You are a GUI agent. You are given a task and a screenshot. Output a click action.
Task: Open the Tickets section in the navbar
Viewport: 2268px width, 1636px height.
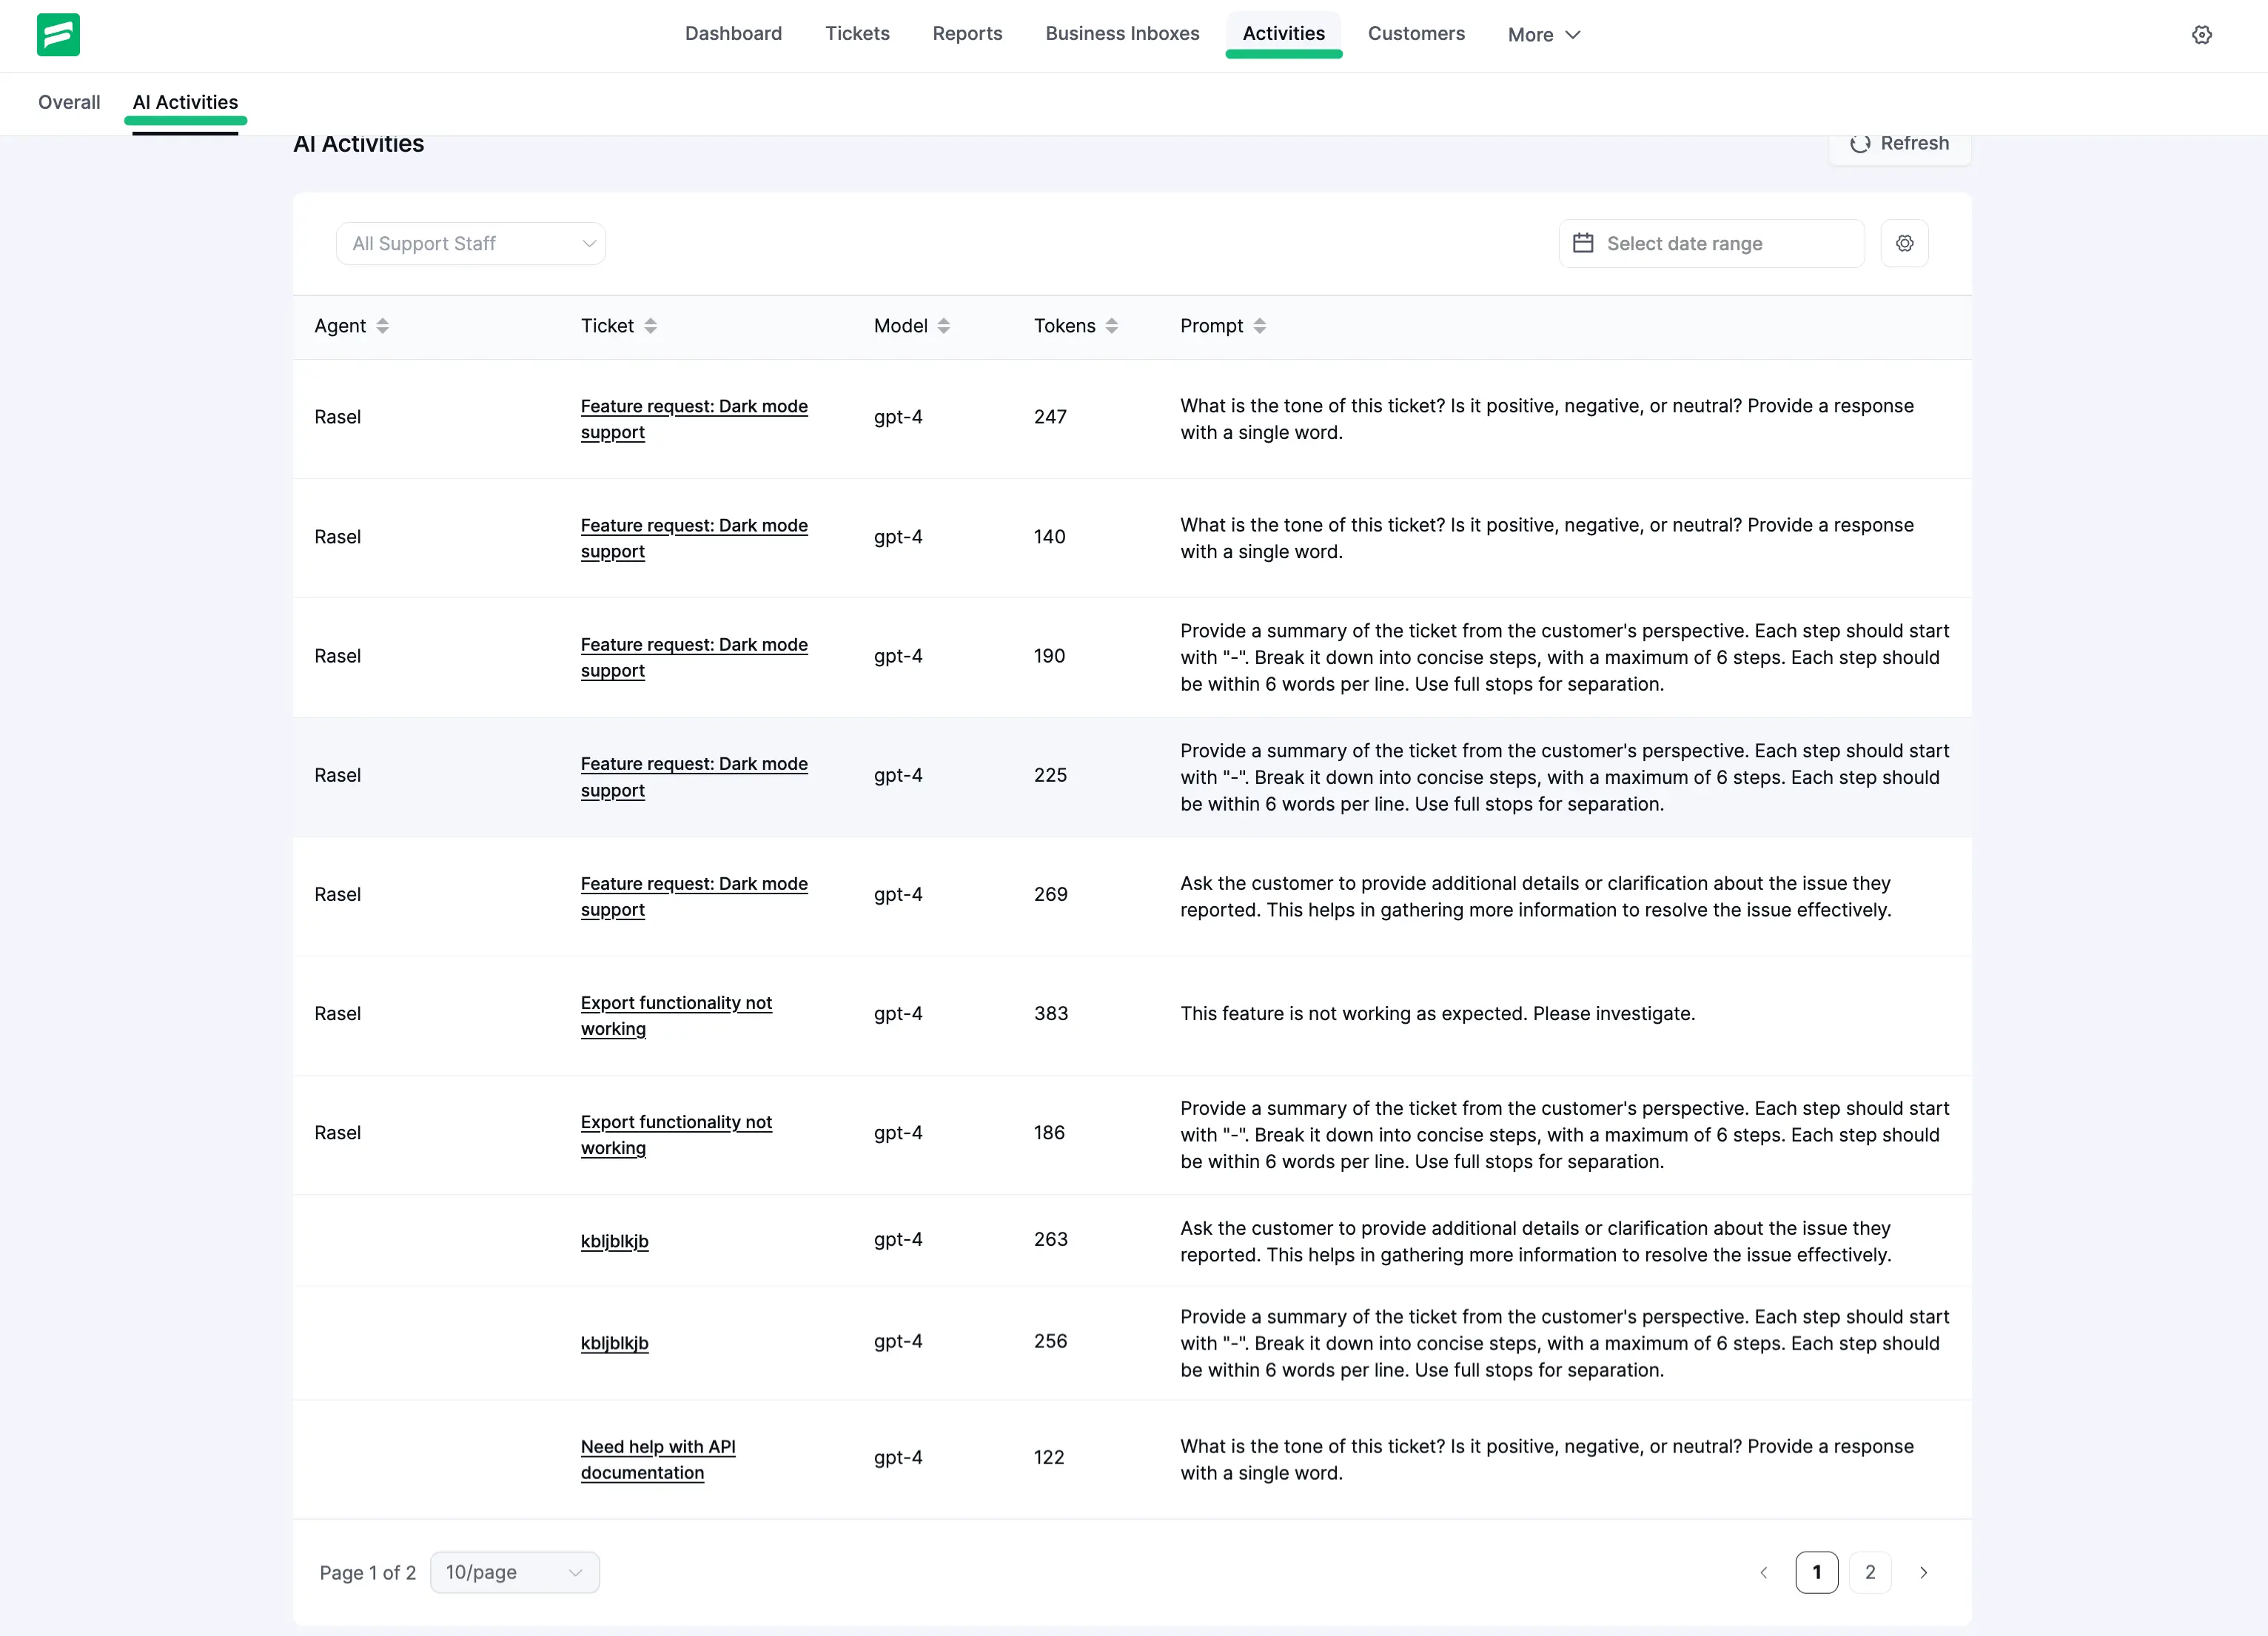tap(857, 33)
